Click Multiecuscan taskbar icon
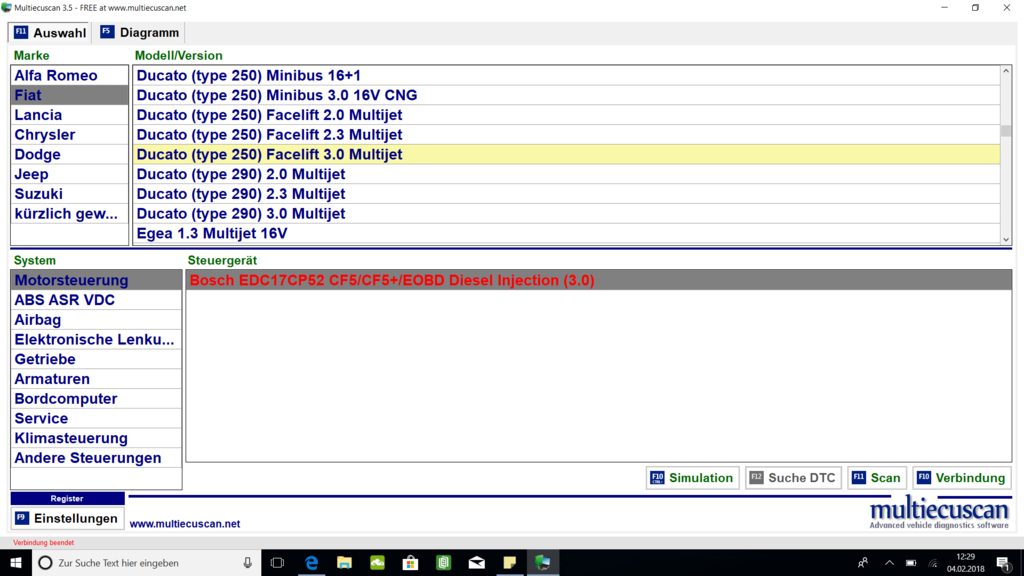This screenshot has height=576, width=1024. (543, 562)
